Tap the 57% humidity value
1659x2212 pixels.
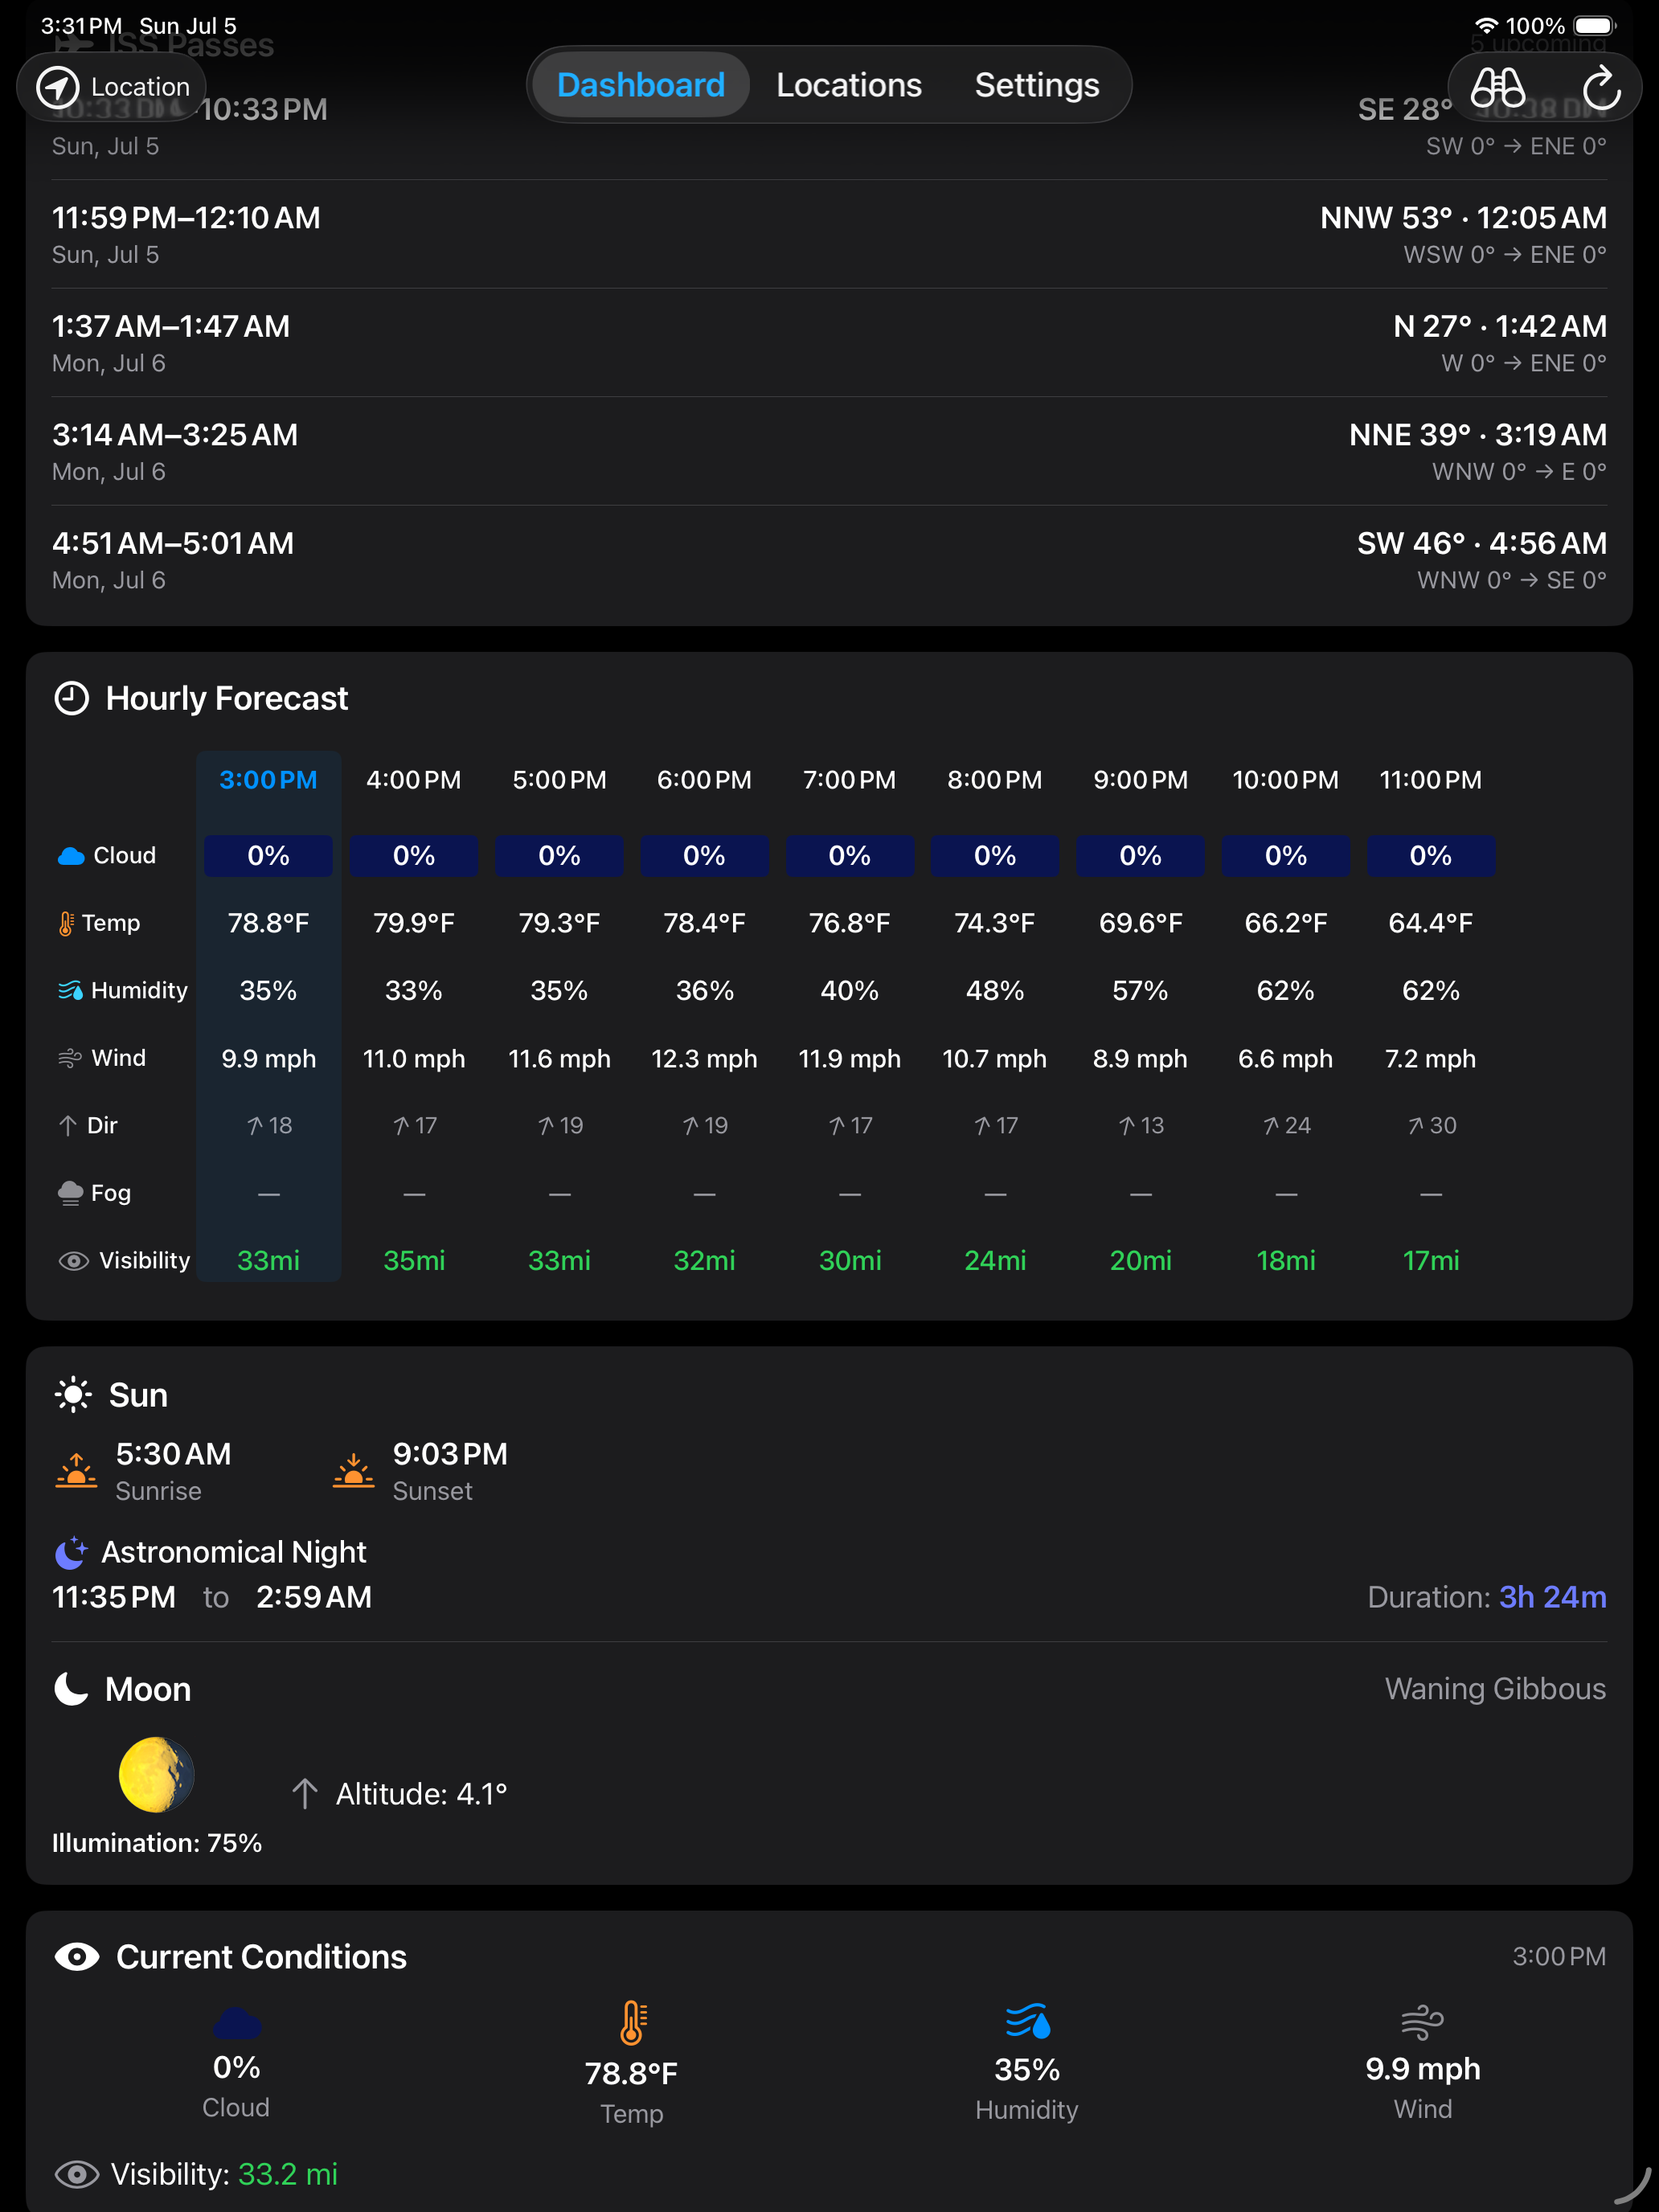click(x=1140, y=990)
